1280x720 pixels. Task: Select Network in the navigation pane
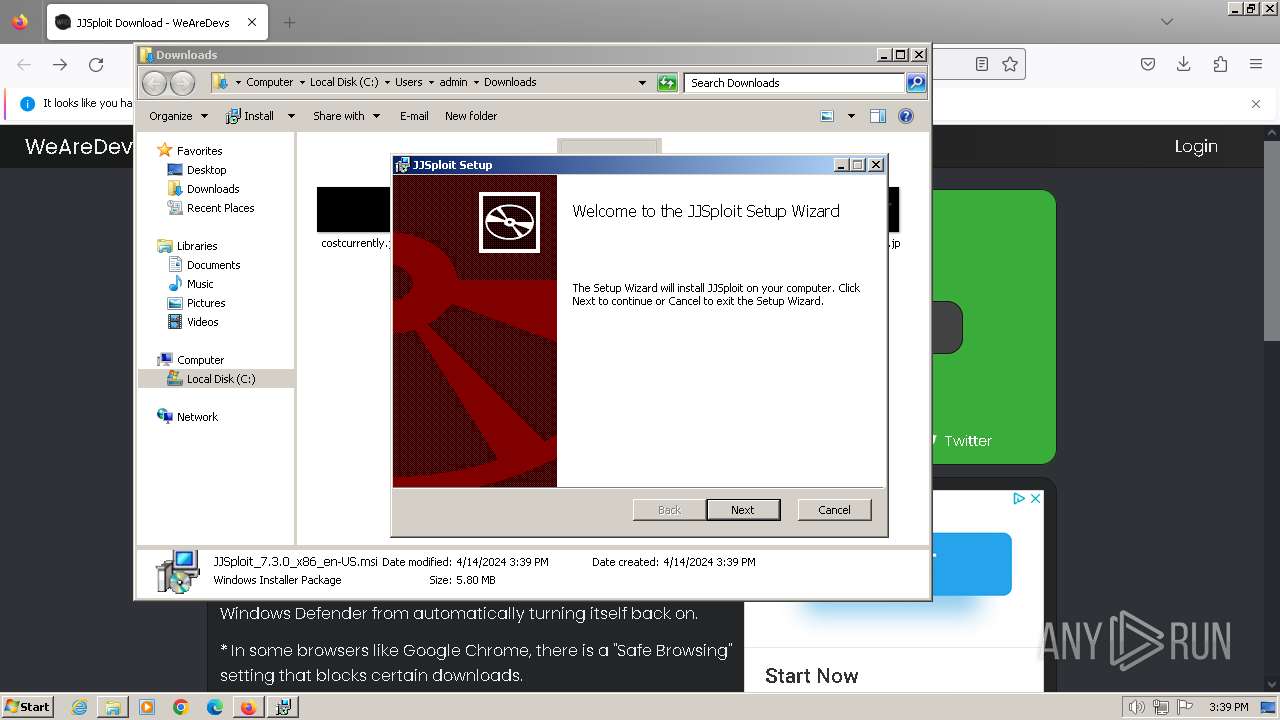click(x=197, y=417)
